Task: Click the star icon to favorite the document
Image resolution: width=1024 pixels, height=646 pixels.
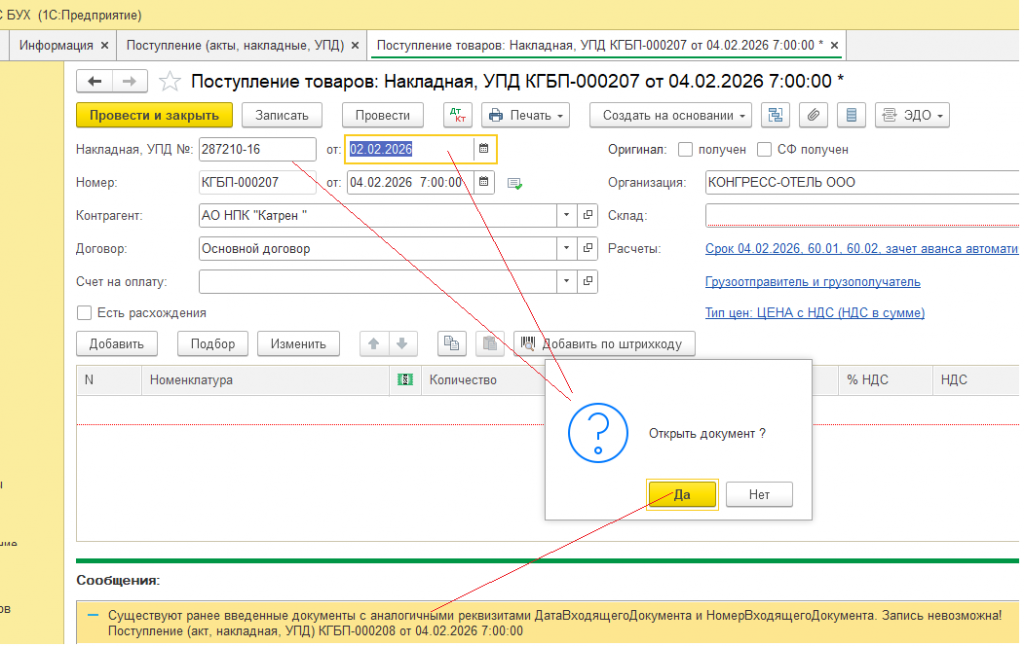Action: [169, 81]
